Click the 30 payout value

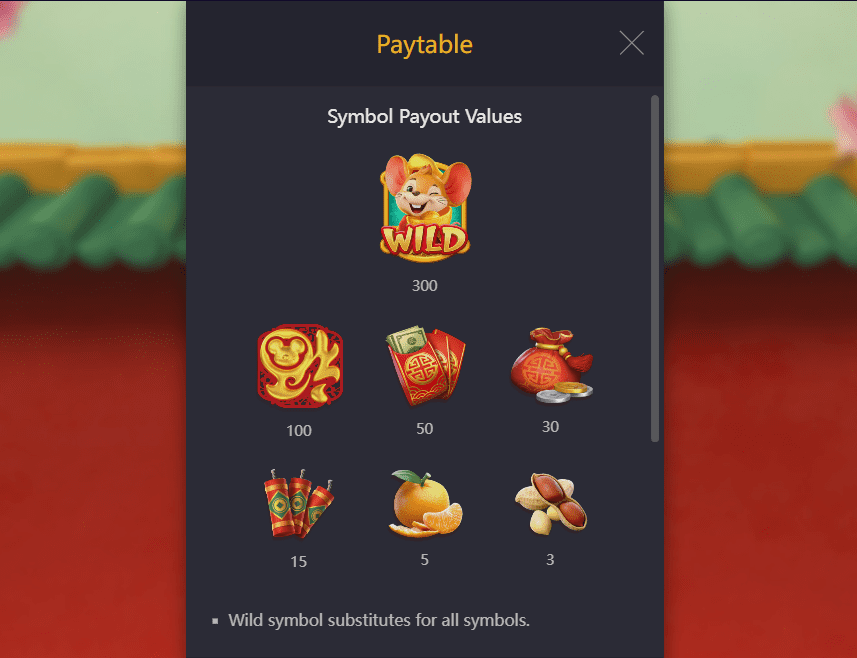(x=550, y=427)
